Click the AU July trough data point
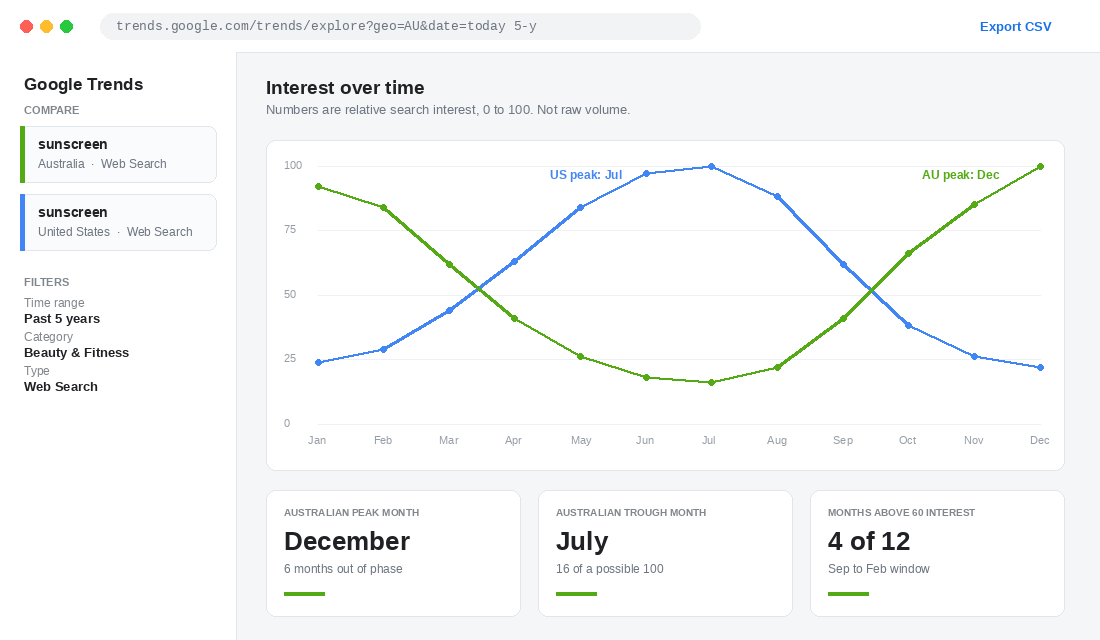Viewport: 1100px width, 640px height. tap(711, 382)
